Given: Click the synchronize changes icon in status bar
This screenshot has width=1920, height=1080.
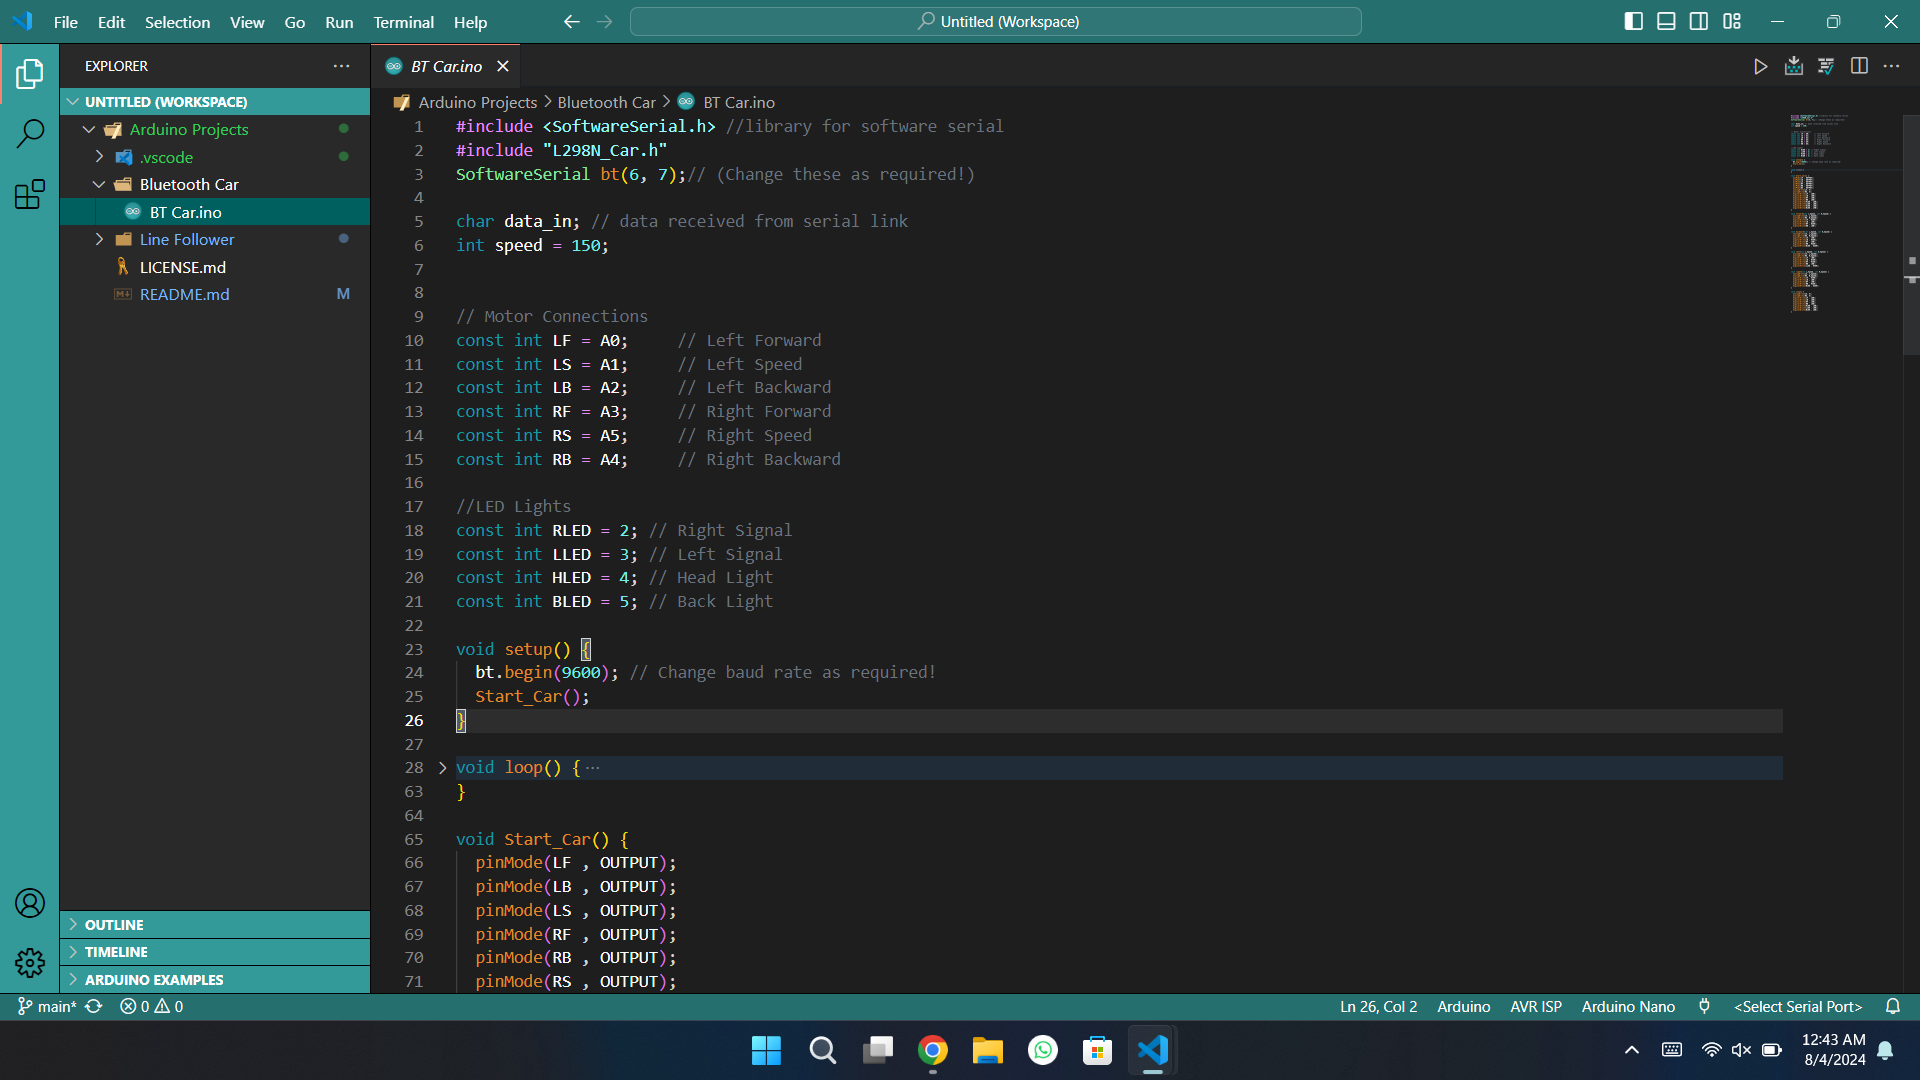Looking at the screenshot, I should click(x=94, y=1007).
